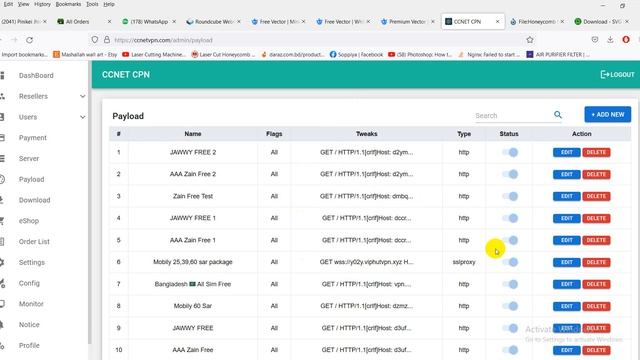Expand the Users sidebar chevron
Viewport: 640px width, 360px height.
click(x=82, y=117)
